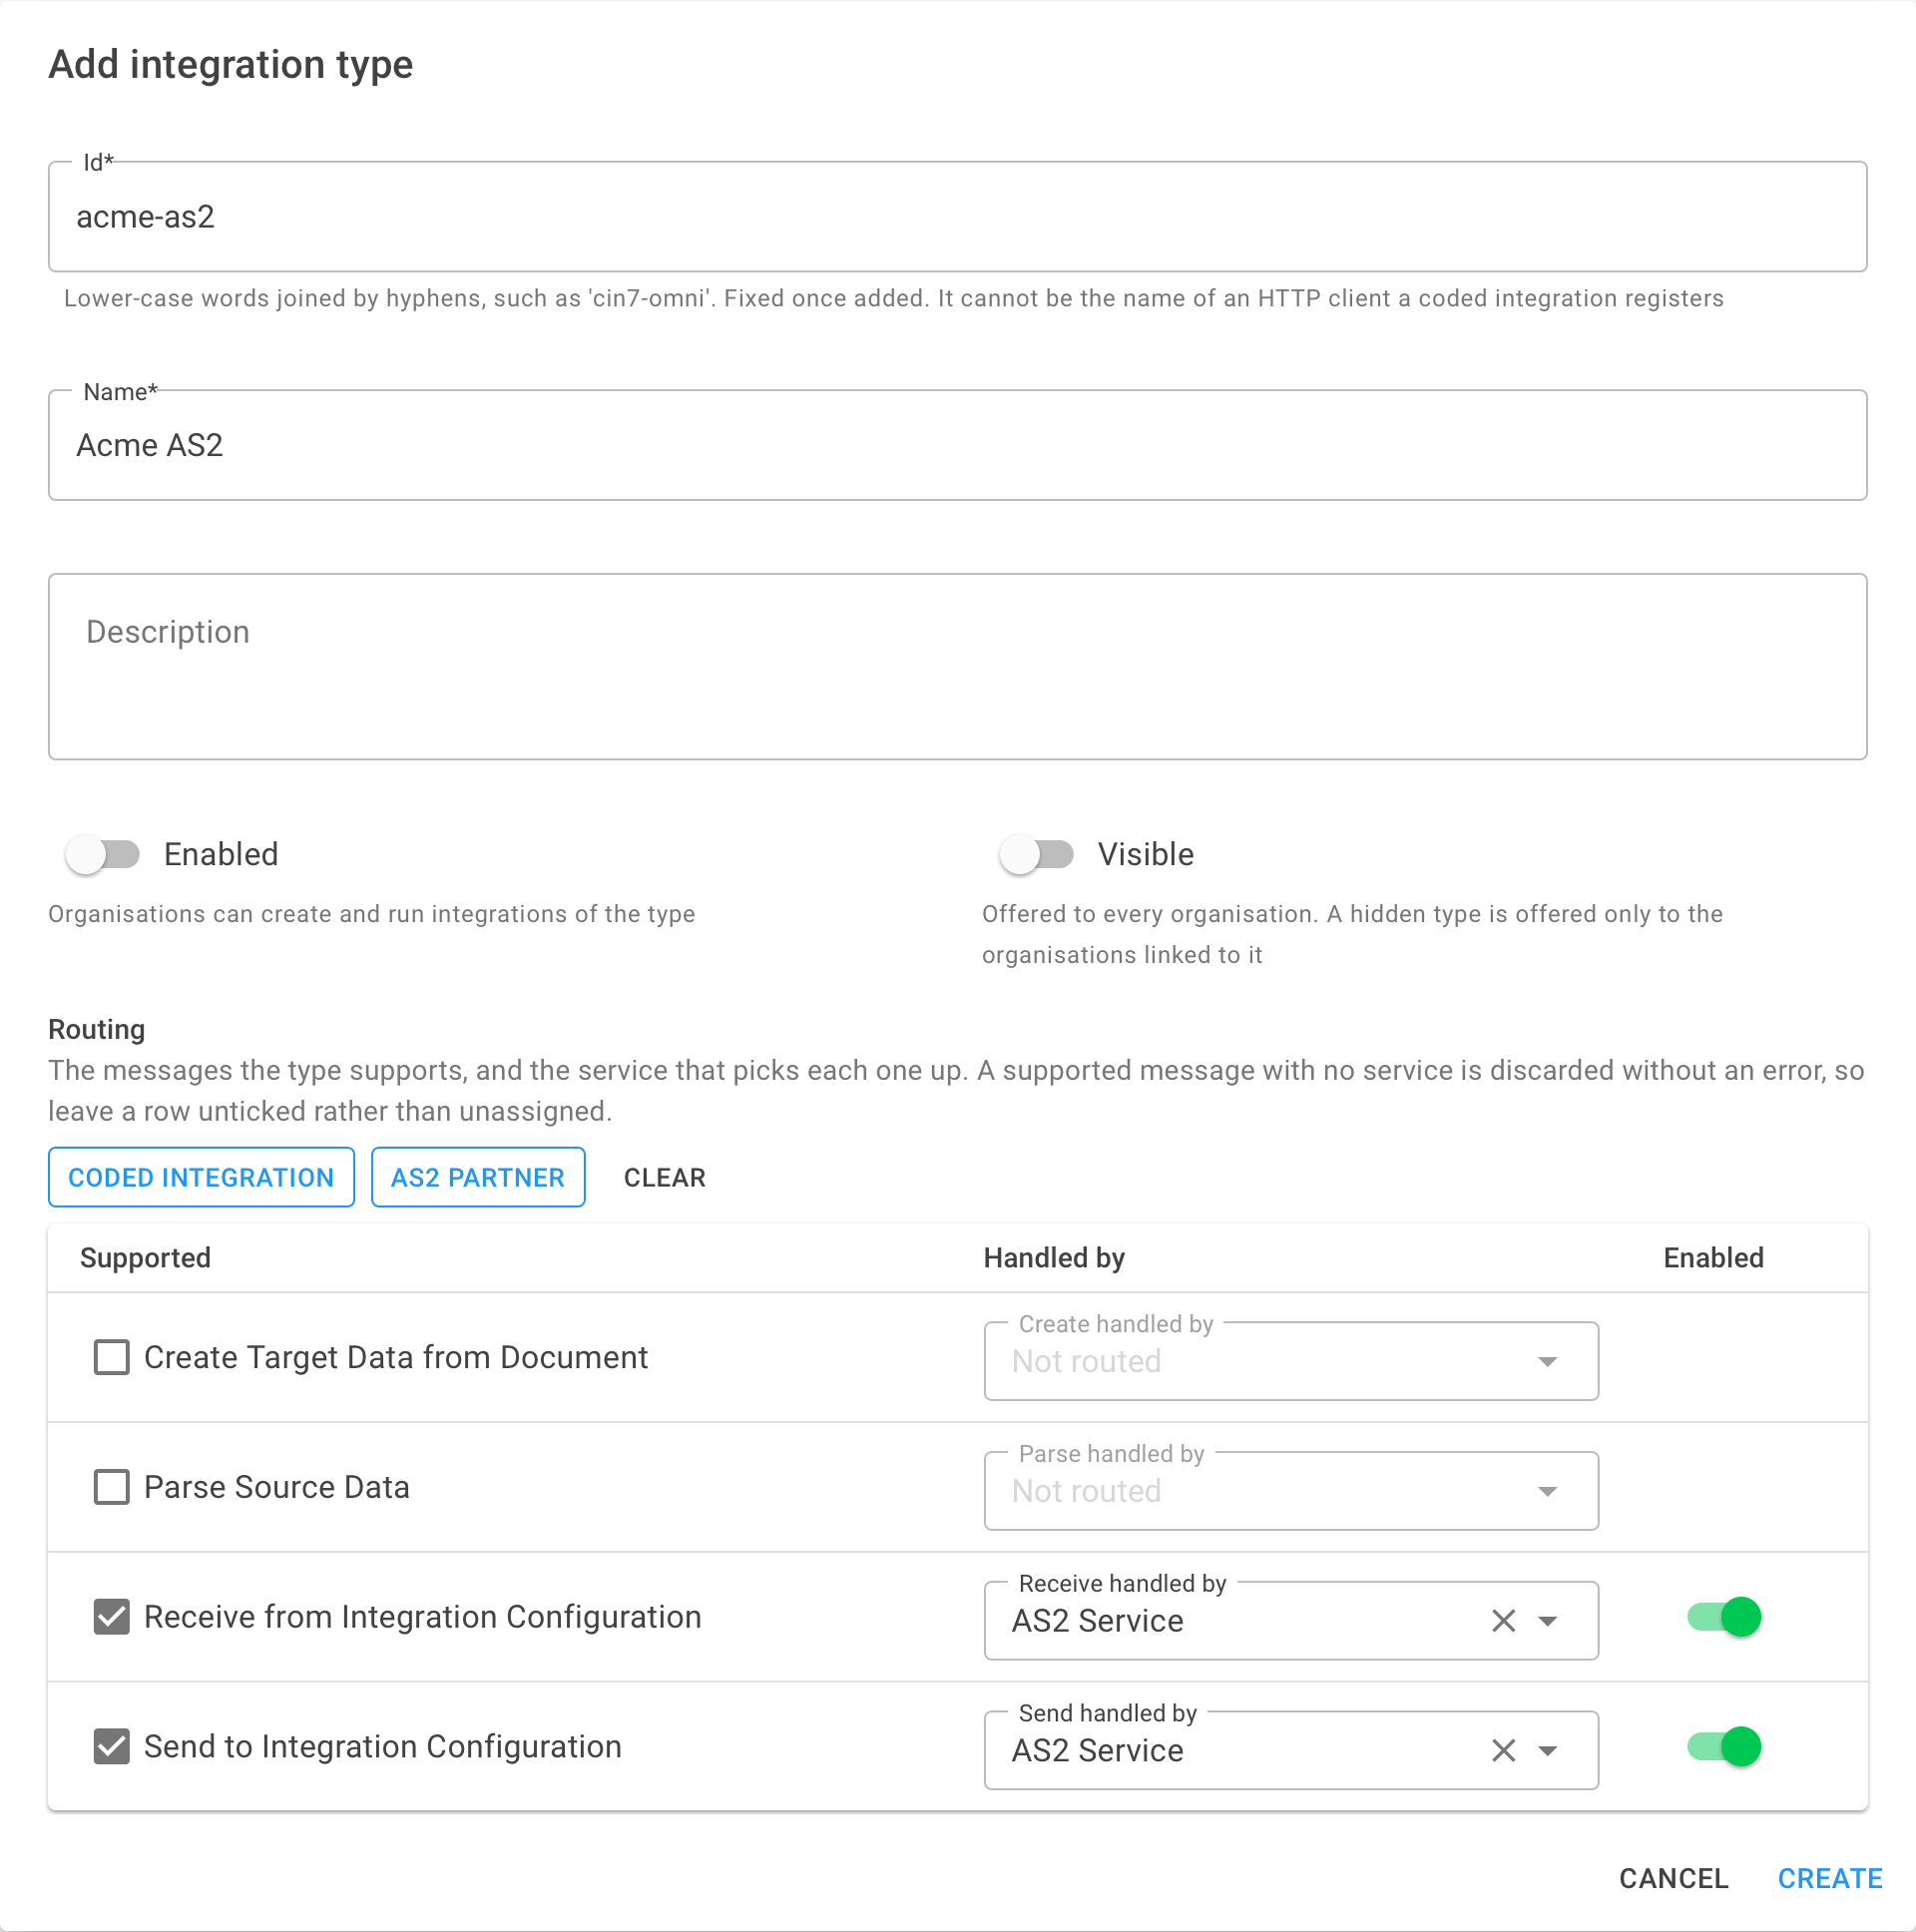Viewport: 1916px width, 1932px height.
Task: Turn on the Visible switch
Action: point(1036,855)
